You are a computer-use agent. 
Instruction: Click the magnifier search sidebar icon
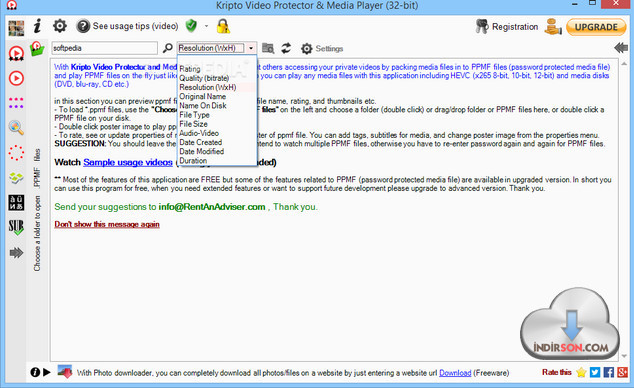16,128
